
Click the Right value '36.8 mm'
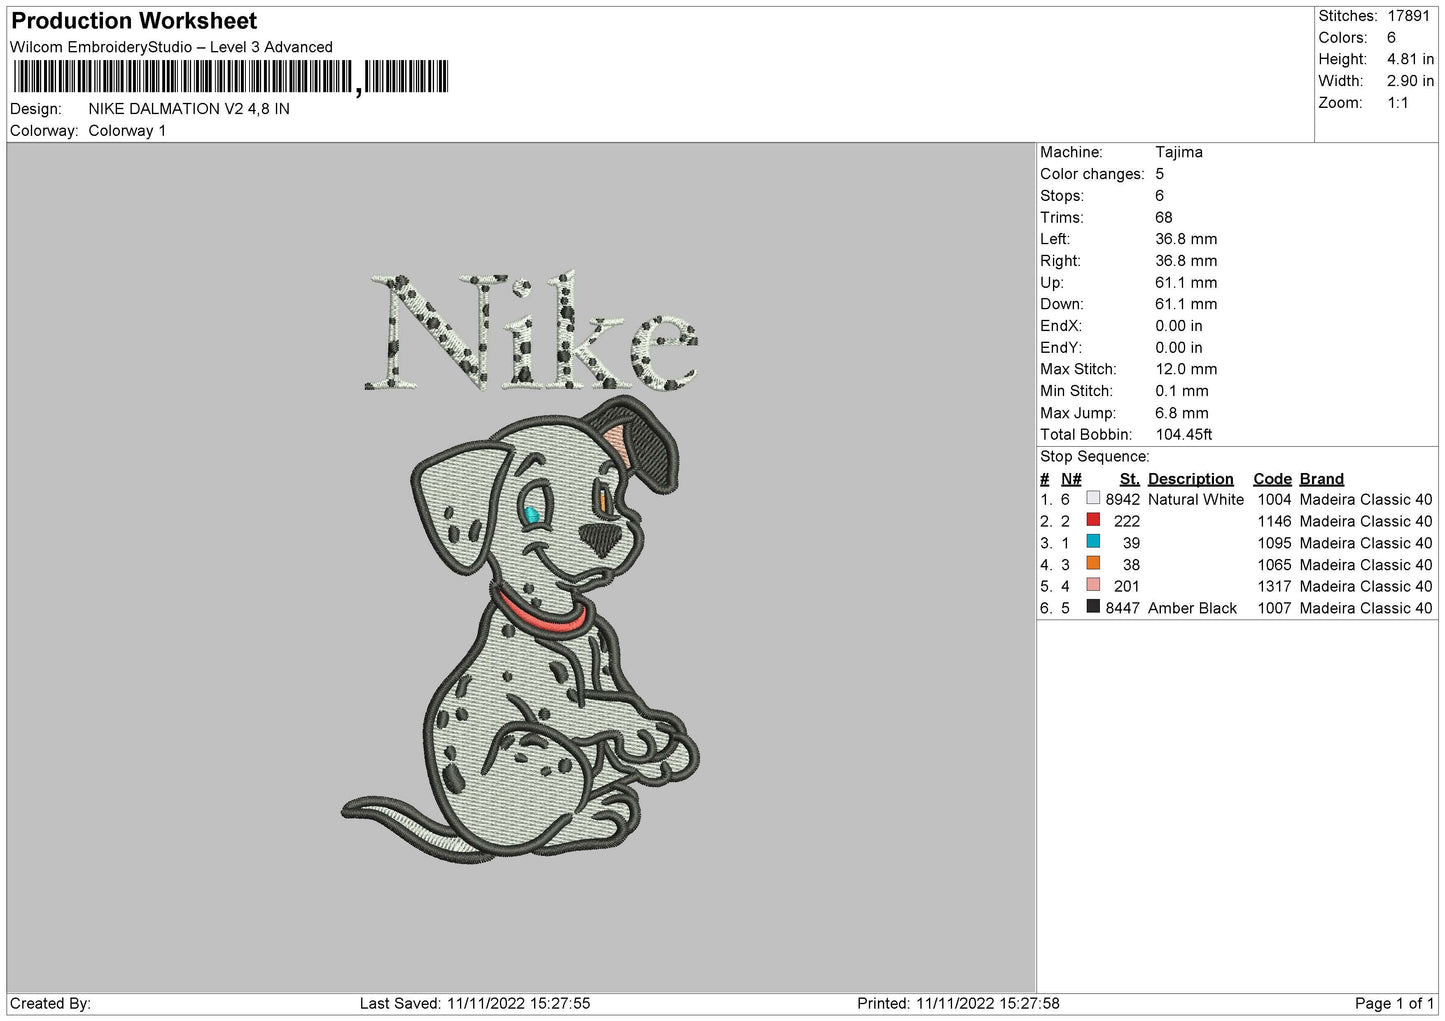click(1186, 261)
